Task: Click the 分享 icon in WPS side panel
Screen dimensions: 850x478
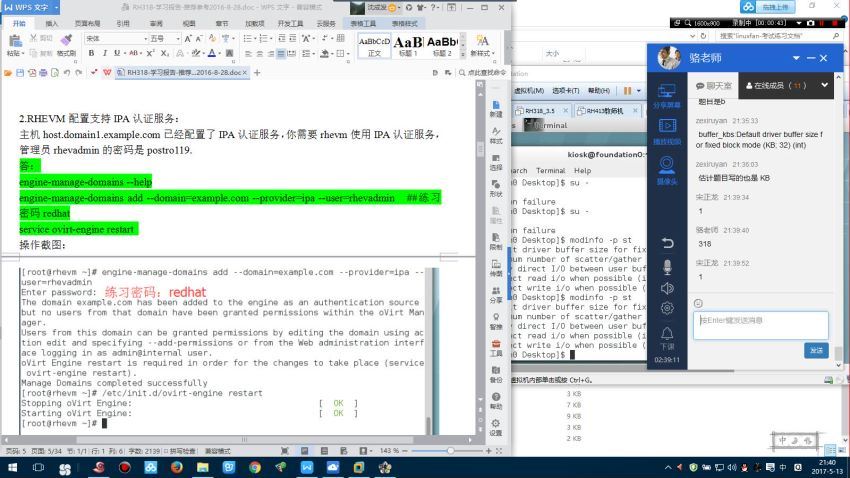Action: point(495,294)
